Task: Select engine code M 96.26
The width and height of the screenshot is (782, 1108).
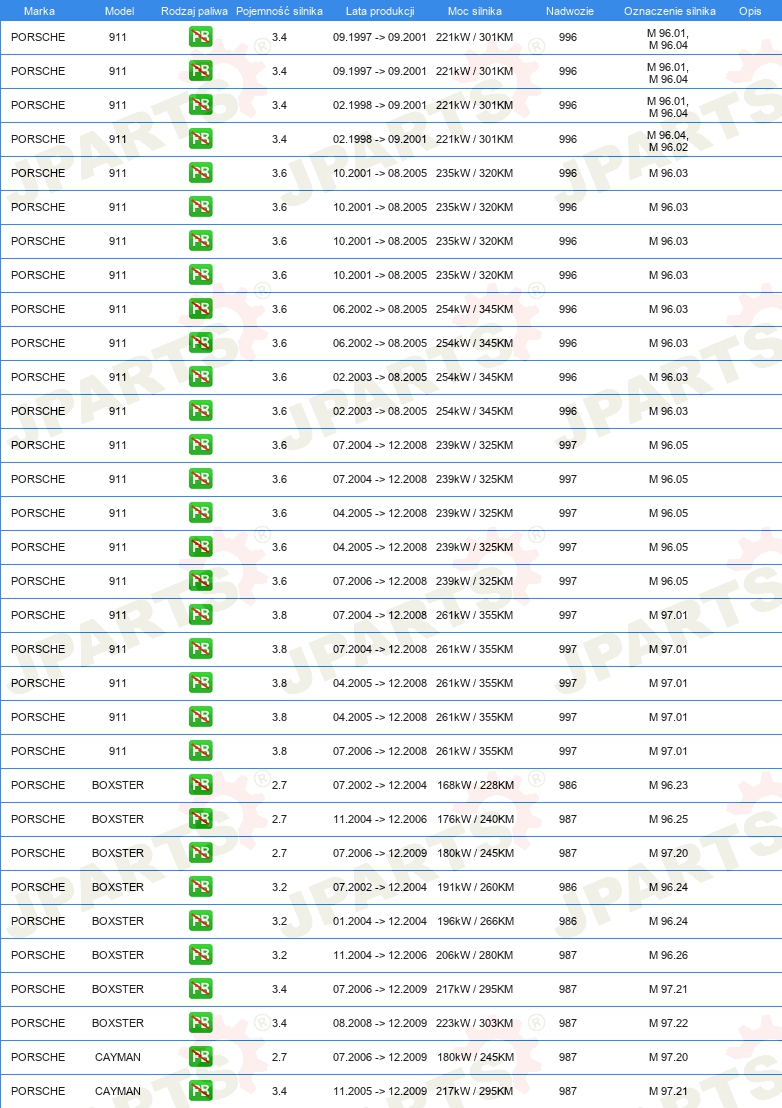Action: click(668, 955)
